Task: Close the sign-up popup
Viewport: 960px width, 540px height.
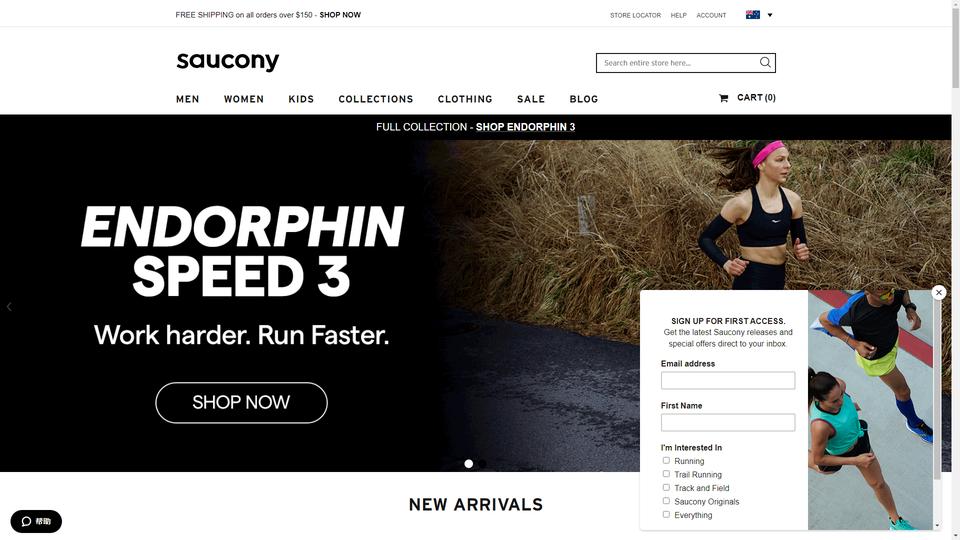Action: point(939,293)
